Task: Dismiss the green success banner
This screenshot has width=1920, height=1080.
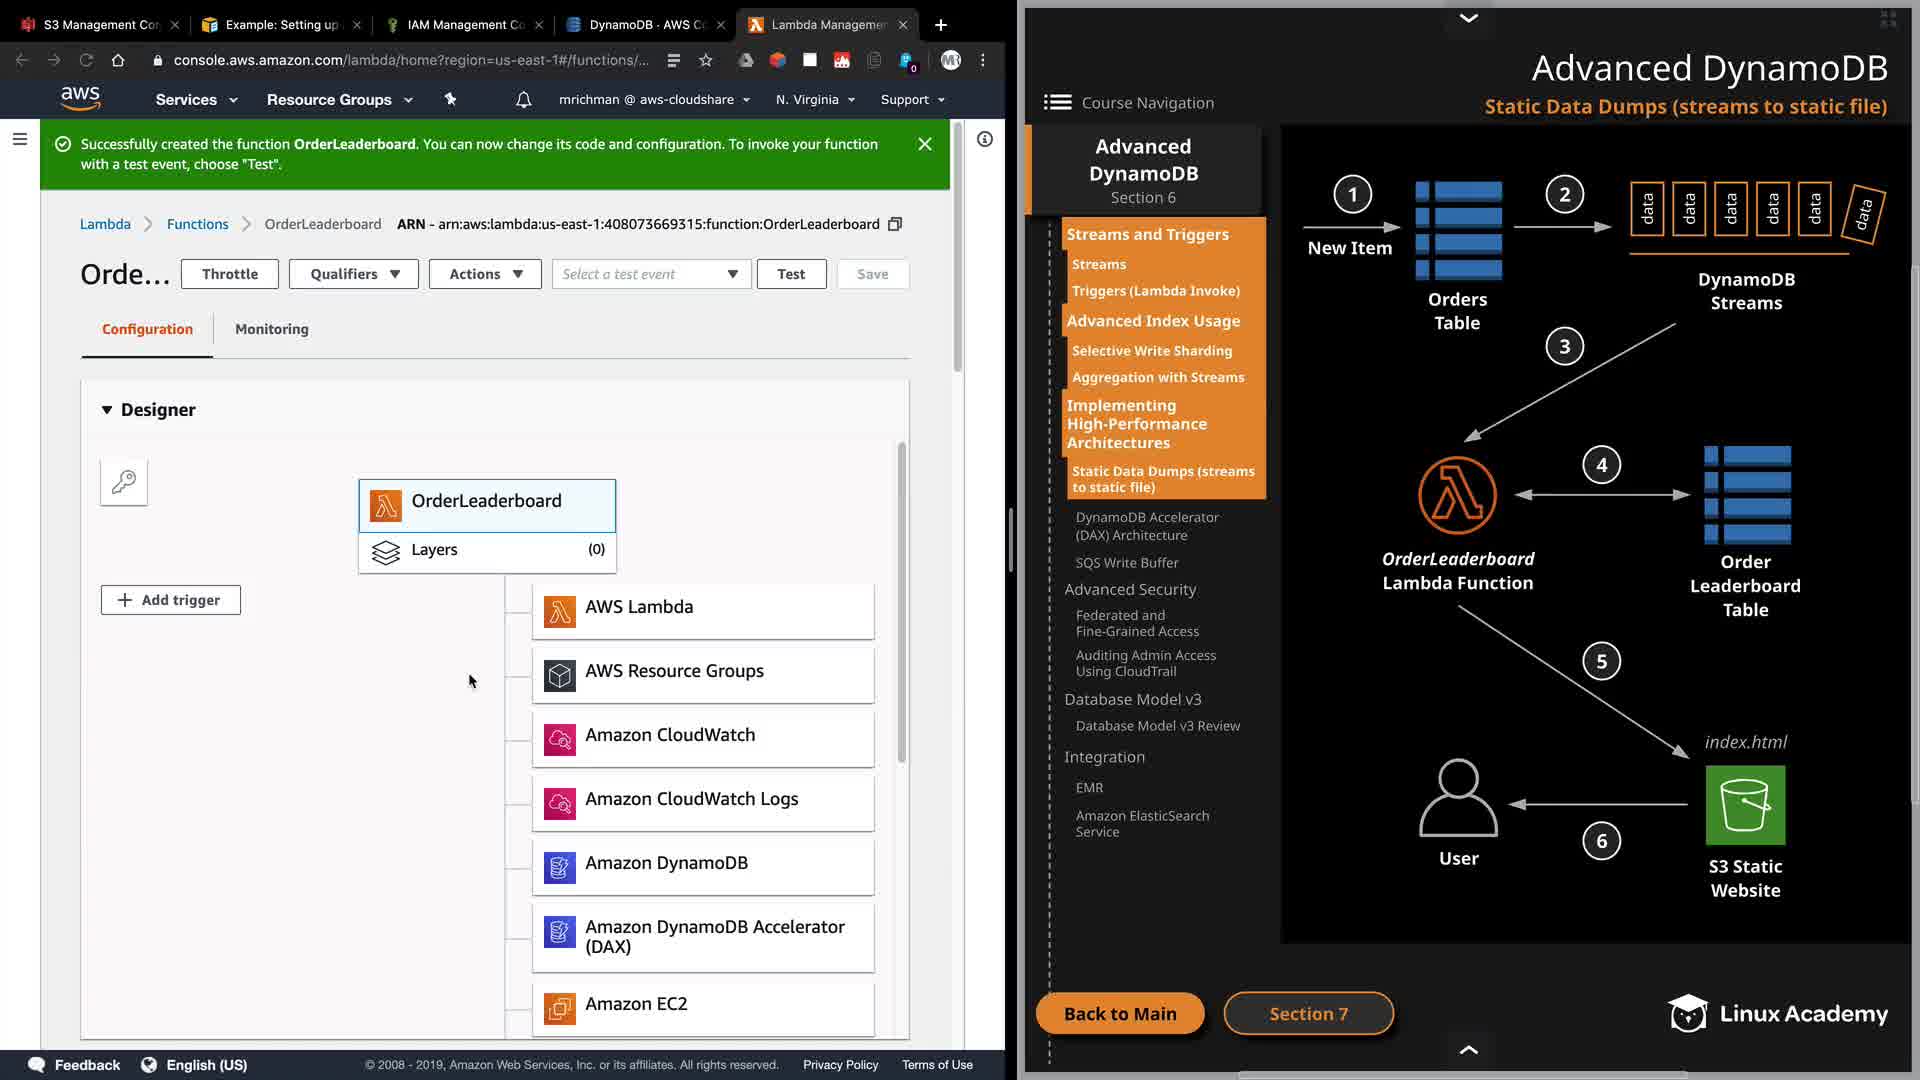Action: [925, 144]
